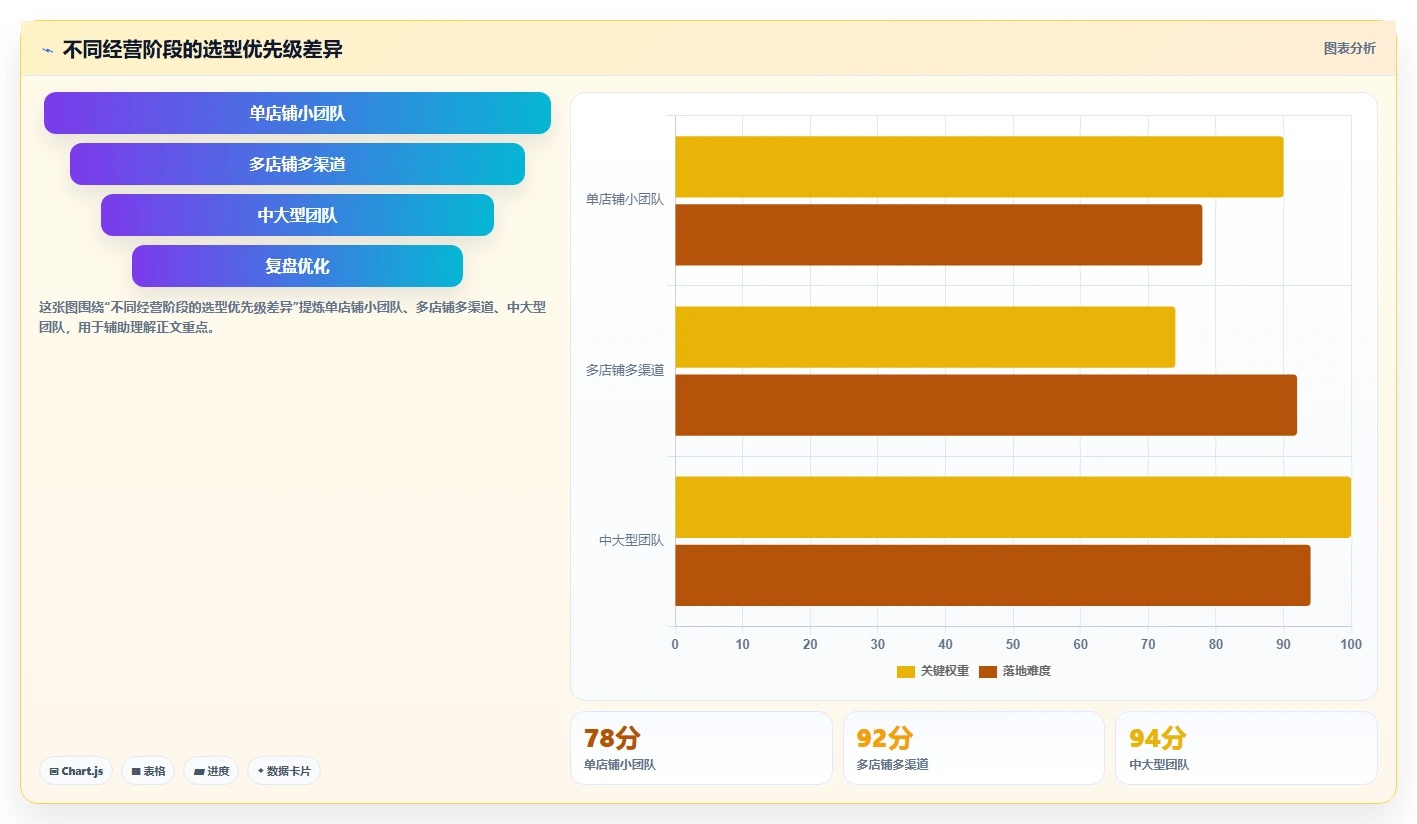
Task: Click the x-axis value 100
Action: click(x=1351, y=644)
